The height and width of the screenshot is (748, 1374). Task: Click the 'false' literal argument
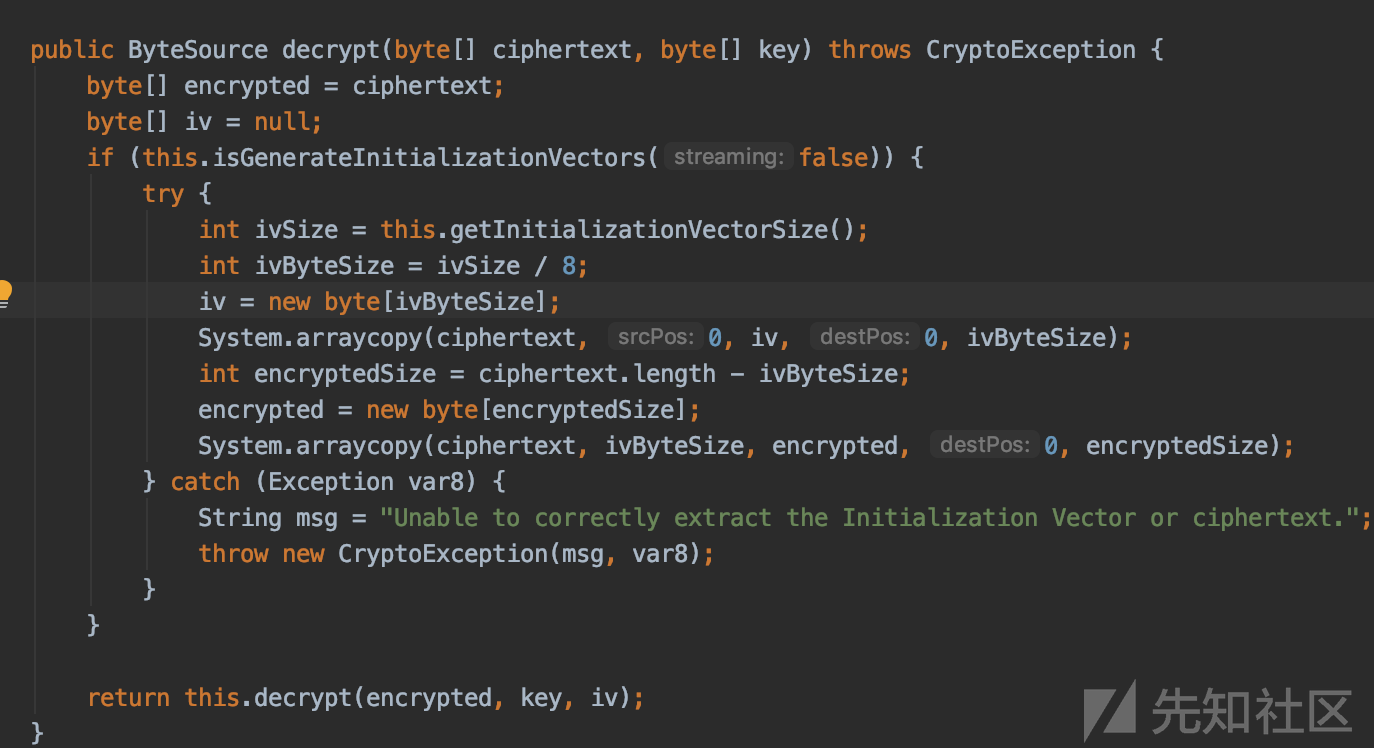833,157
